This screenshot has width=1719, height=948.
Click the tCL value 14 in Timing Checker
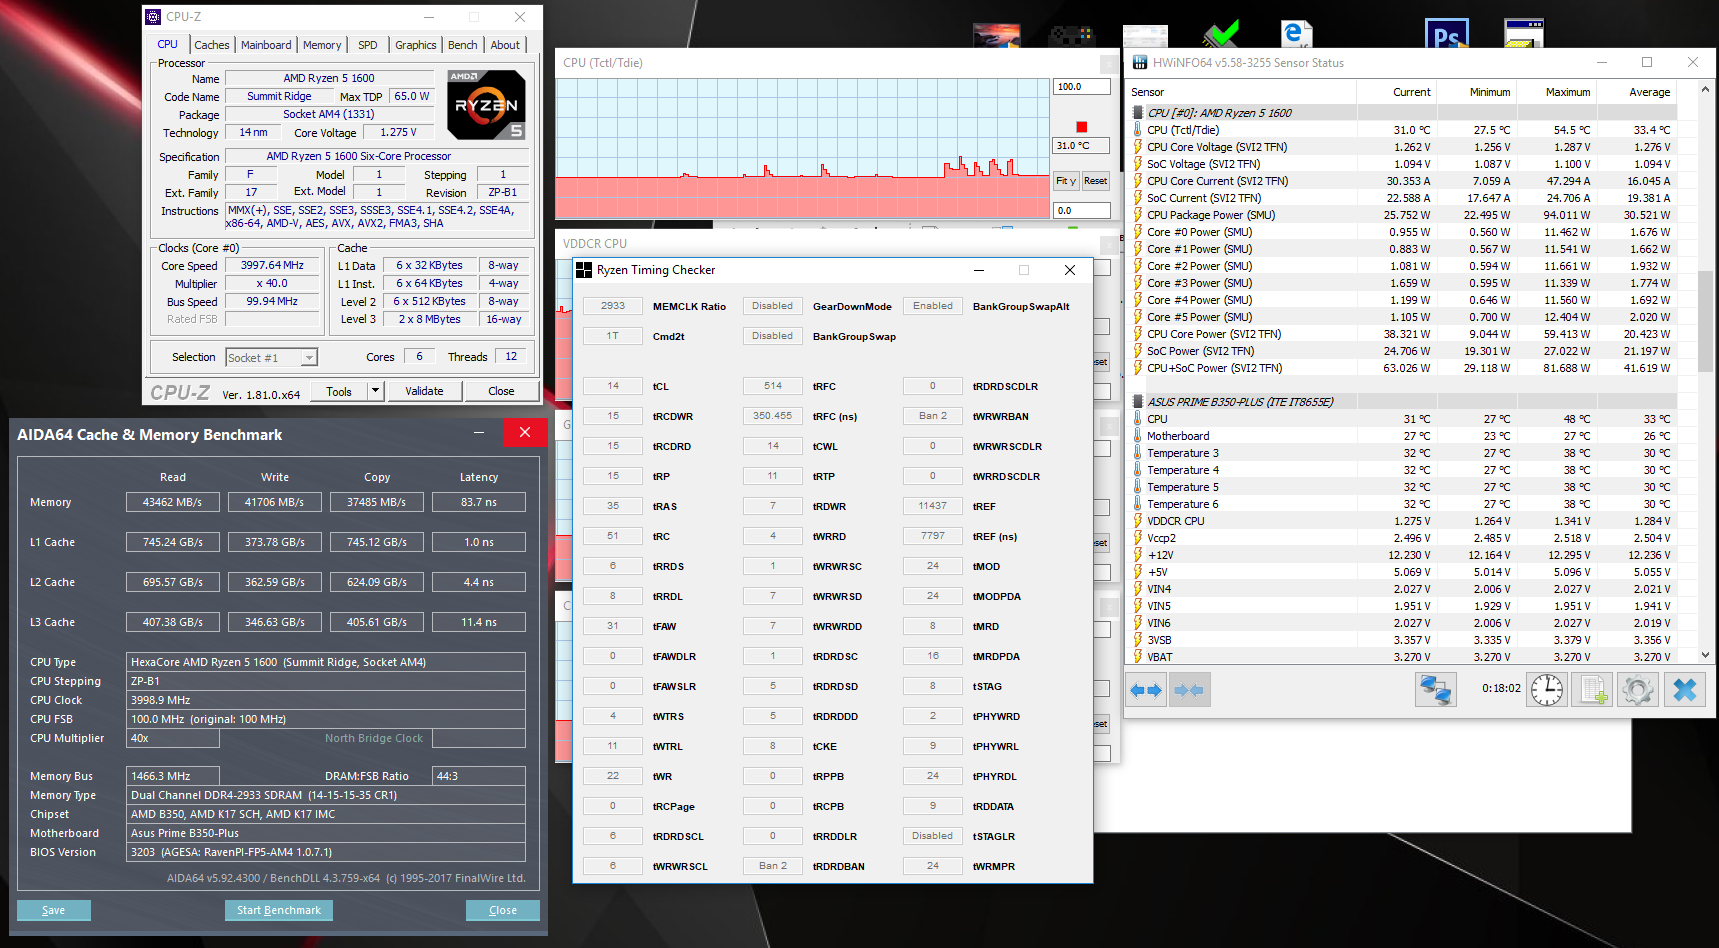[613, 386]
